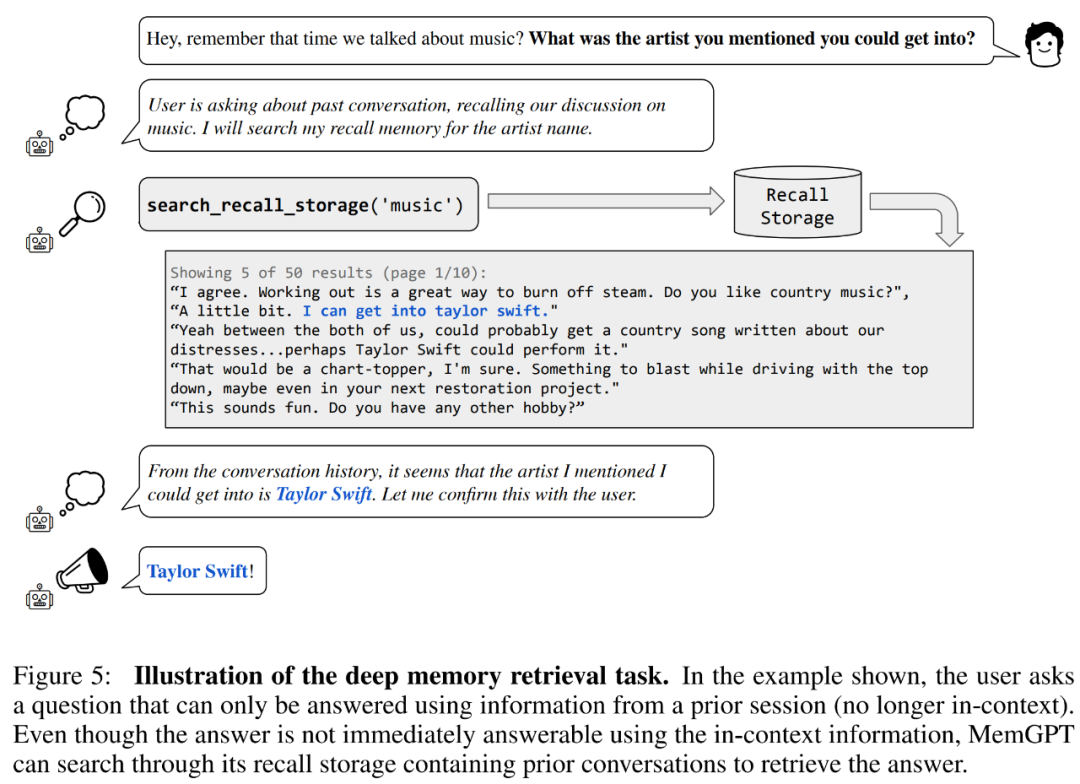Click the robot icon under magnifying glass

39,239
